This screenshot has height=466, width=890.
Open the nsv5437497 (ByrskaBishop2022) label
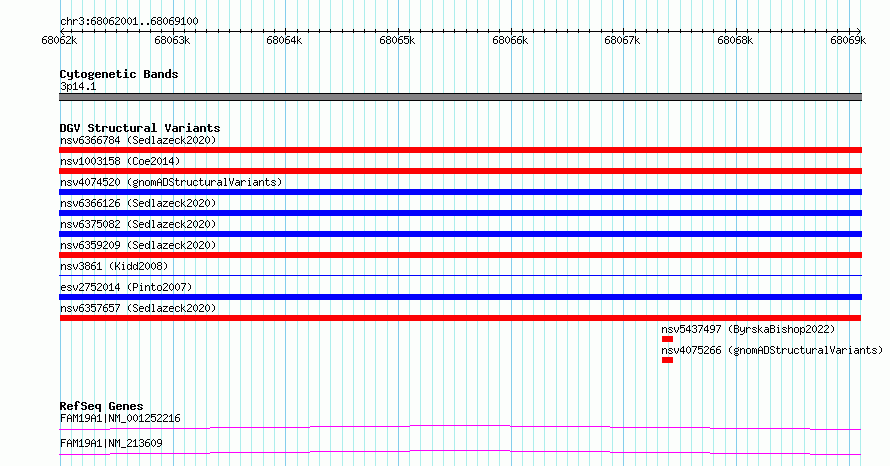pos(748,329)
